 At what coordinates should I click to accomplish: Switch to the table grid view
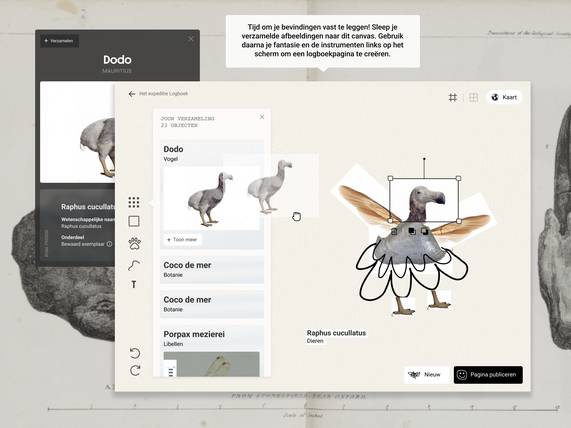click(x=473, y=97)
